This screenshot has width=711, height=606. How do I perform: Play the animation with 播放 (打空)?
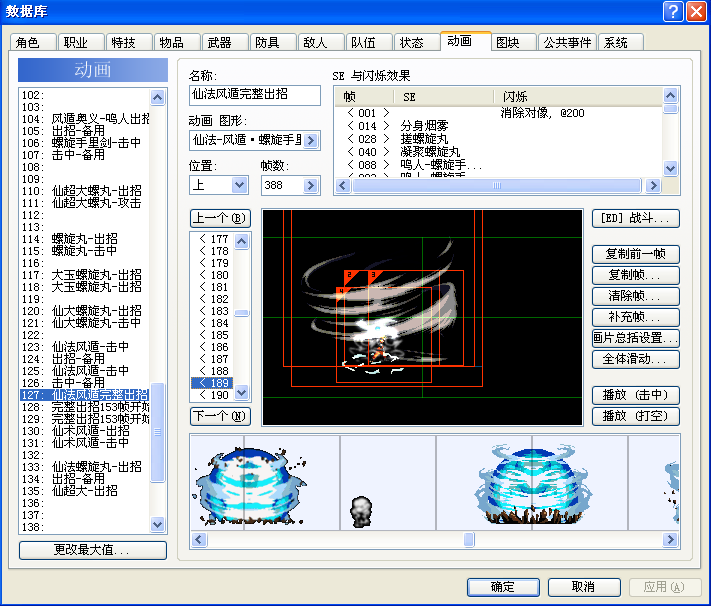636,416
